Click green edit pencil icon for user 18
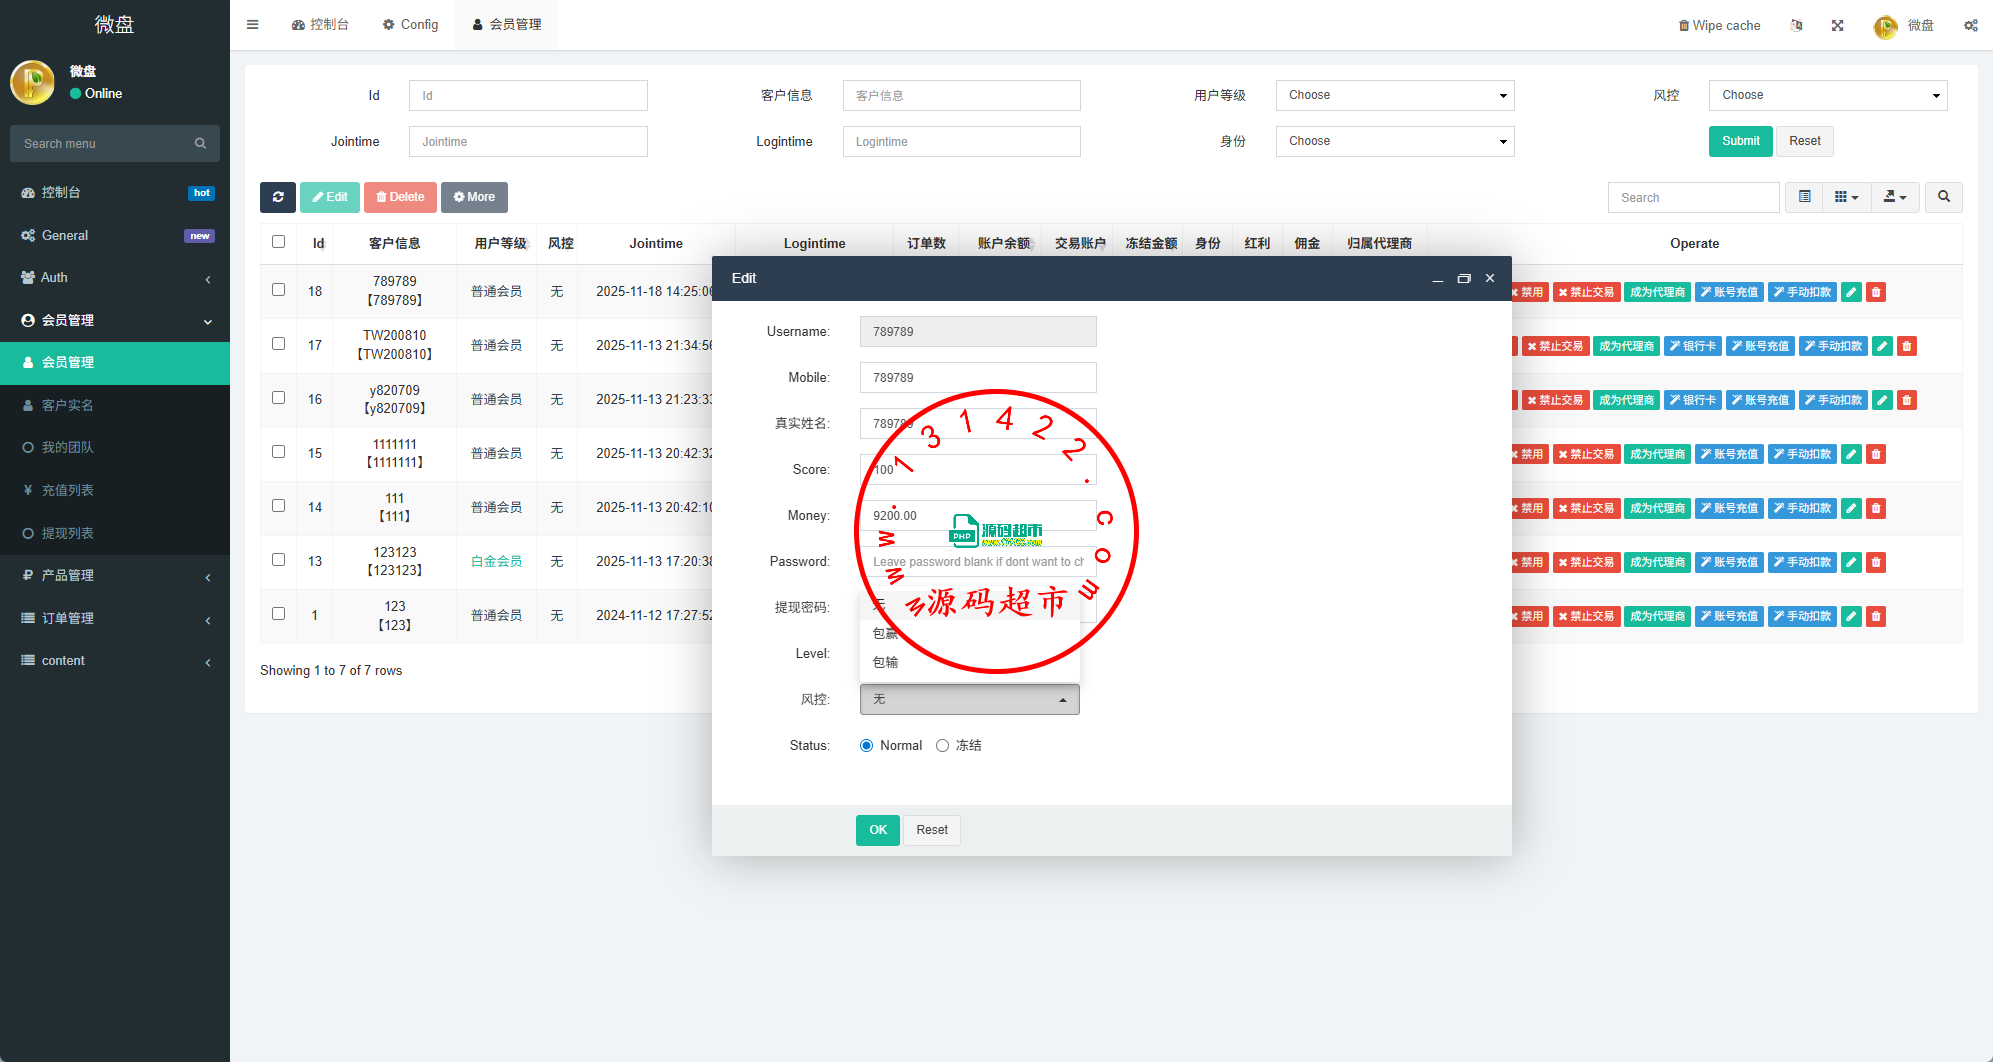1993x1062 pixels. pos(1851,292)
